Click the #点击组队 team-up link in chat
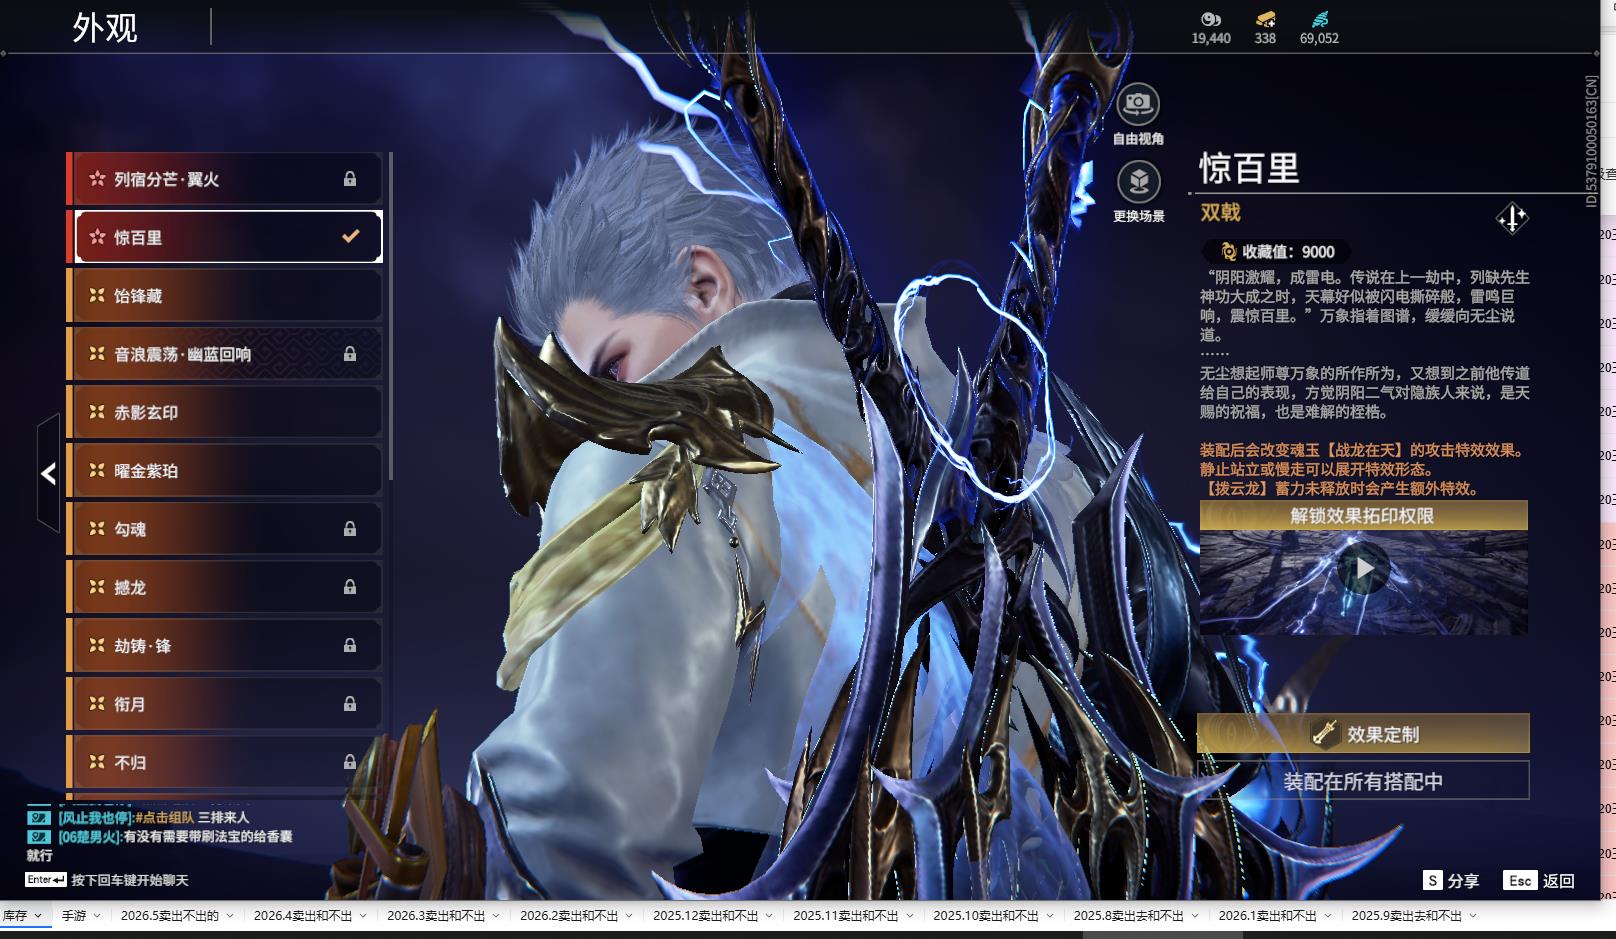This screenshot has width=1616, height=939. pos(165,818)
